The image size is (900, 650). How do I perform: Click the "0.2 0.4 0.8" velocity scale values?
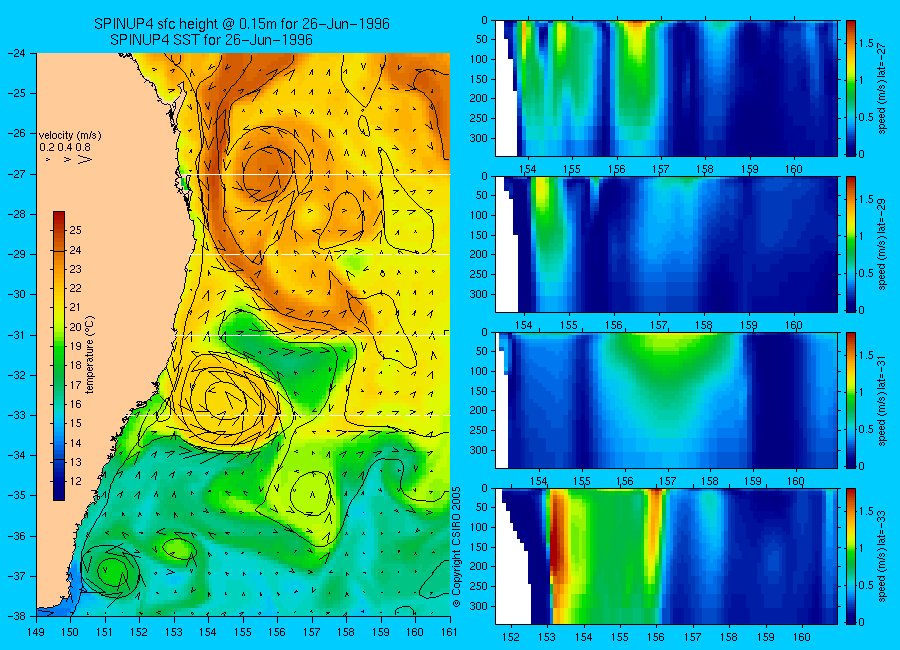click(x=65, y=147)
